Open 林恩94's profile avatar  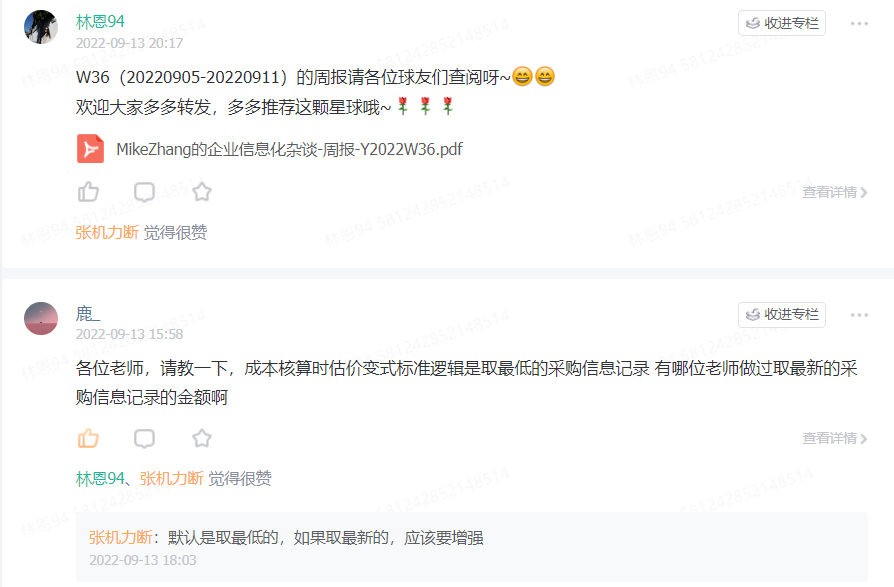[41, 27]
